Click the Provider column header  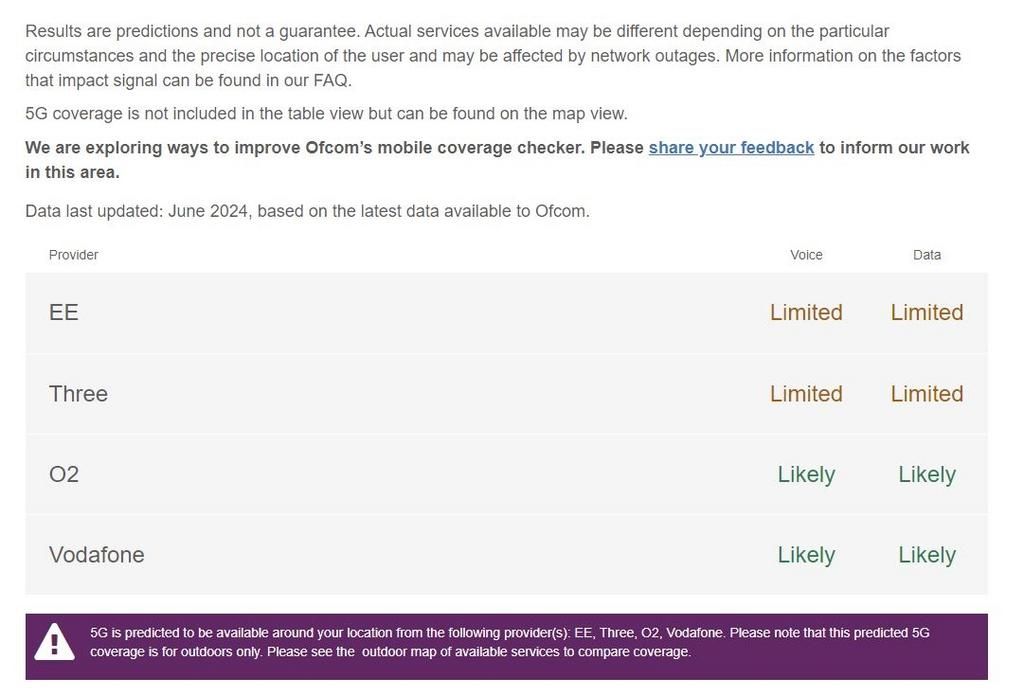74,255
